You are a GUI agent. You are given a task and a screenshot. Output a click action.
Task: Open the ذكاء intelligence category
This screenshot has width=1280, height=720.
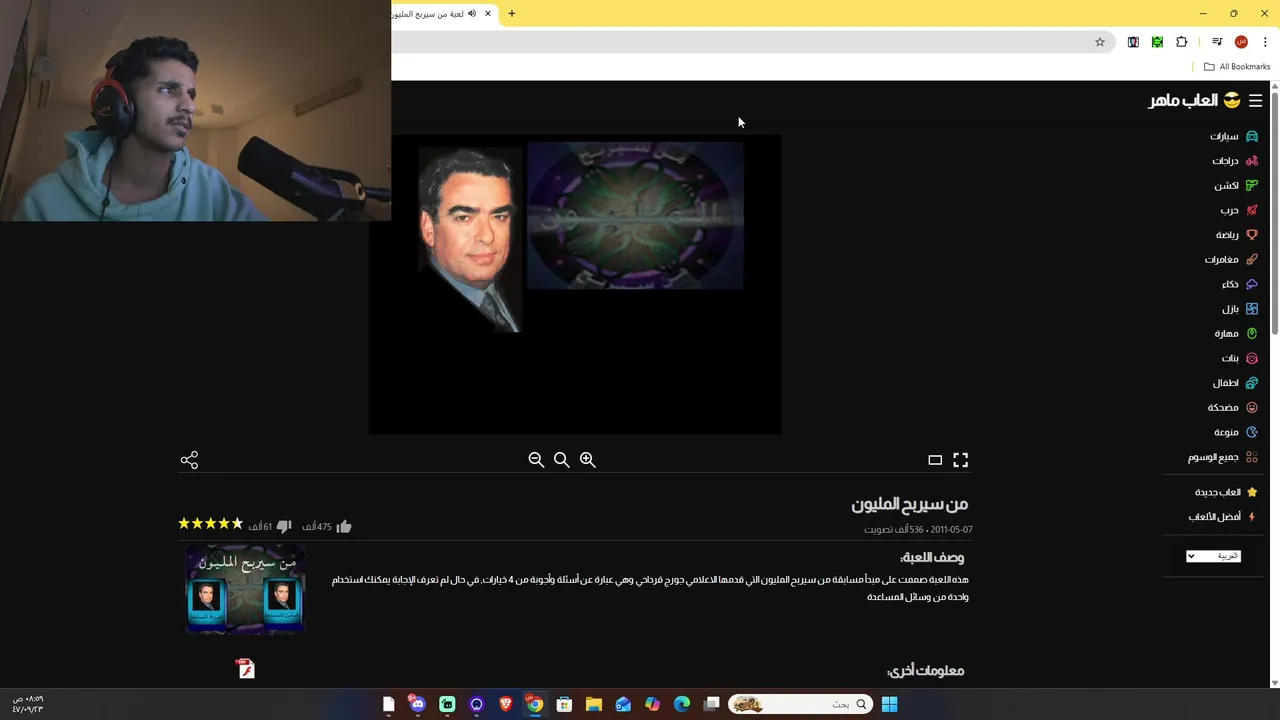(1239, 284)
